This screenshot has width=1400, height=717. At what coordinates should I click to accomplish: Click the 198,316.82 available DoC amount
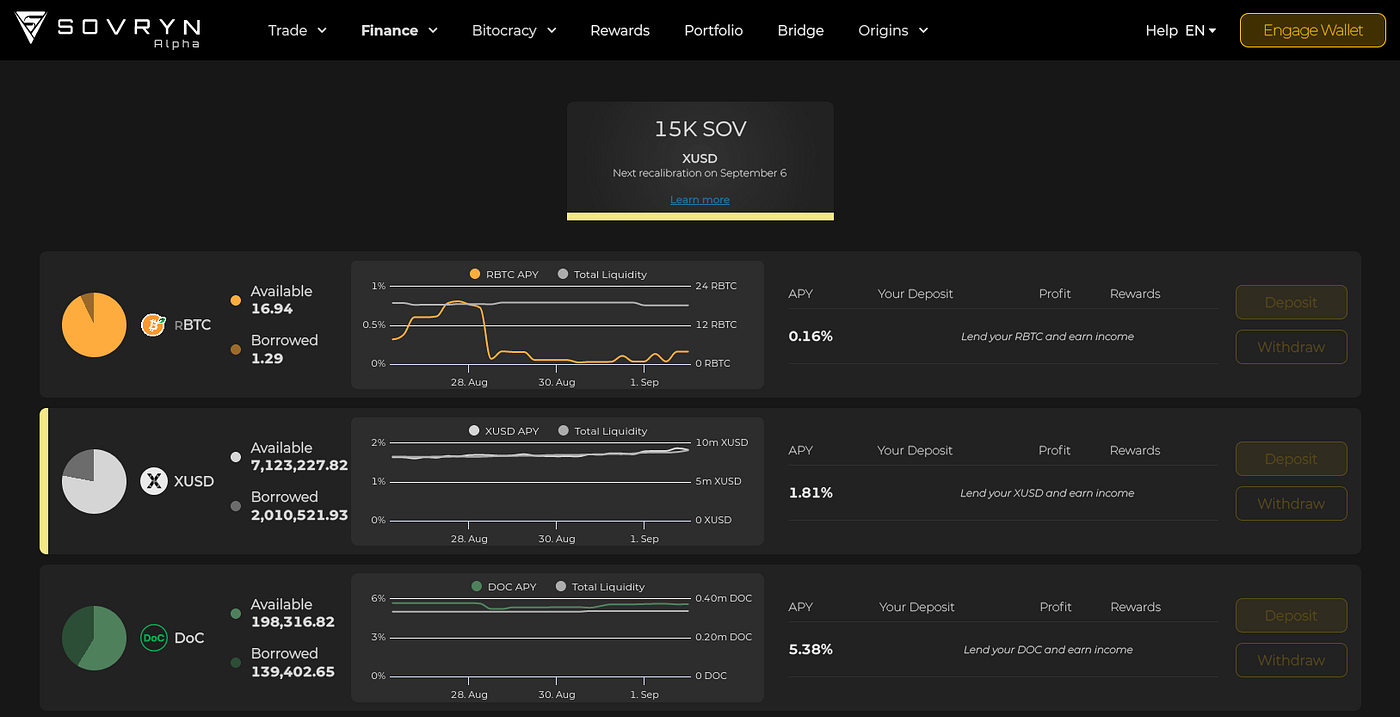coord(293,622)
